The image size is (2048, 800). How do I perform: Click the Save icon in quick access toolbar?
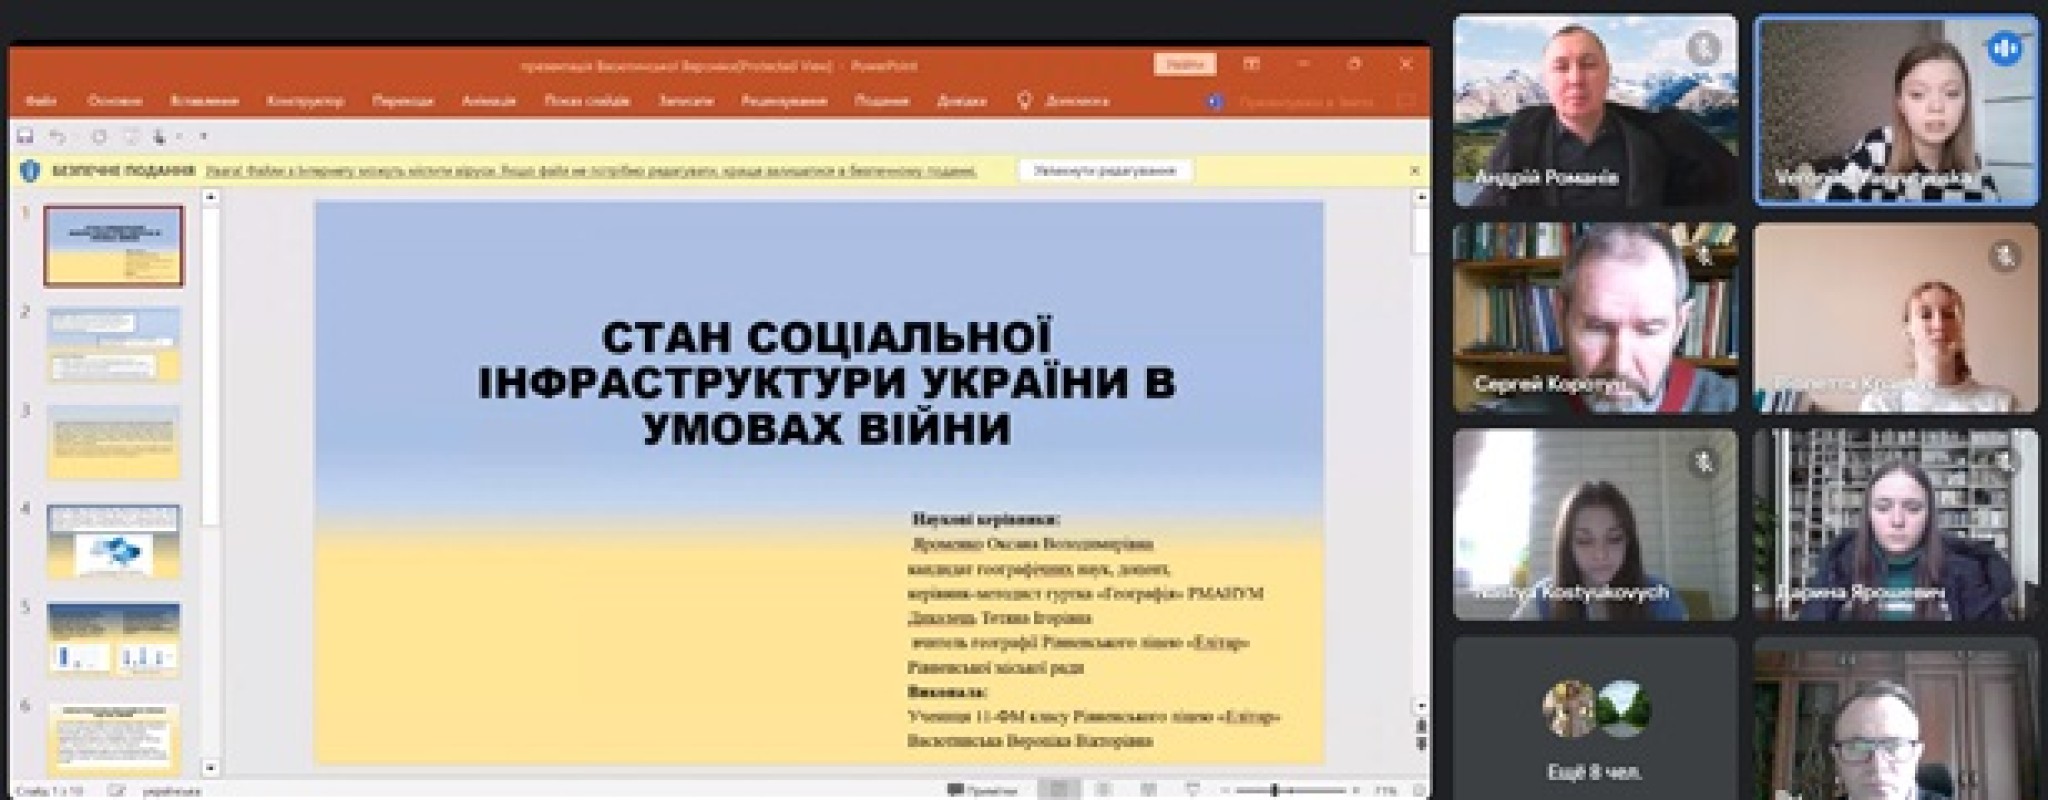point(26,136)
